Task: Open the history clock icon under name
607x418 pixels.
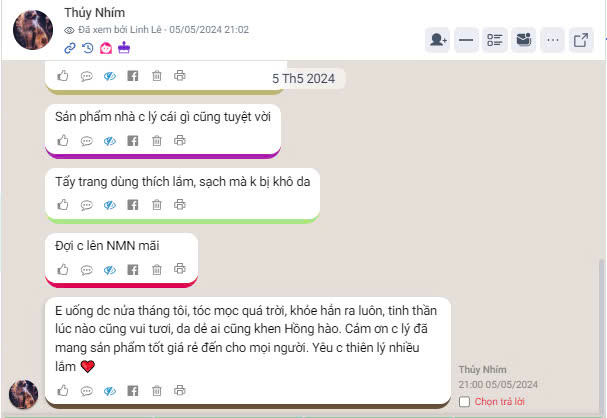Action: (88, 48)
